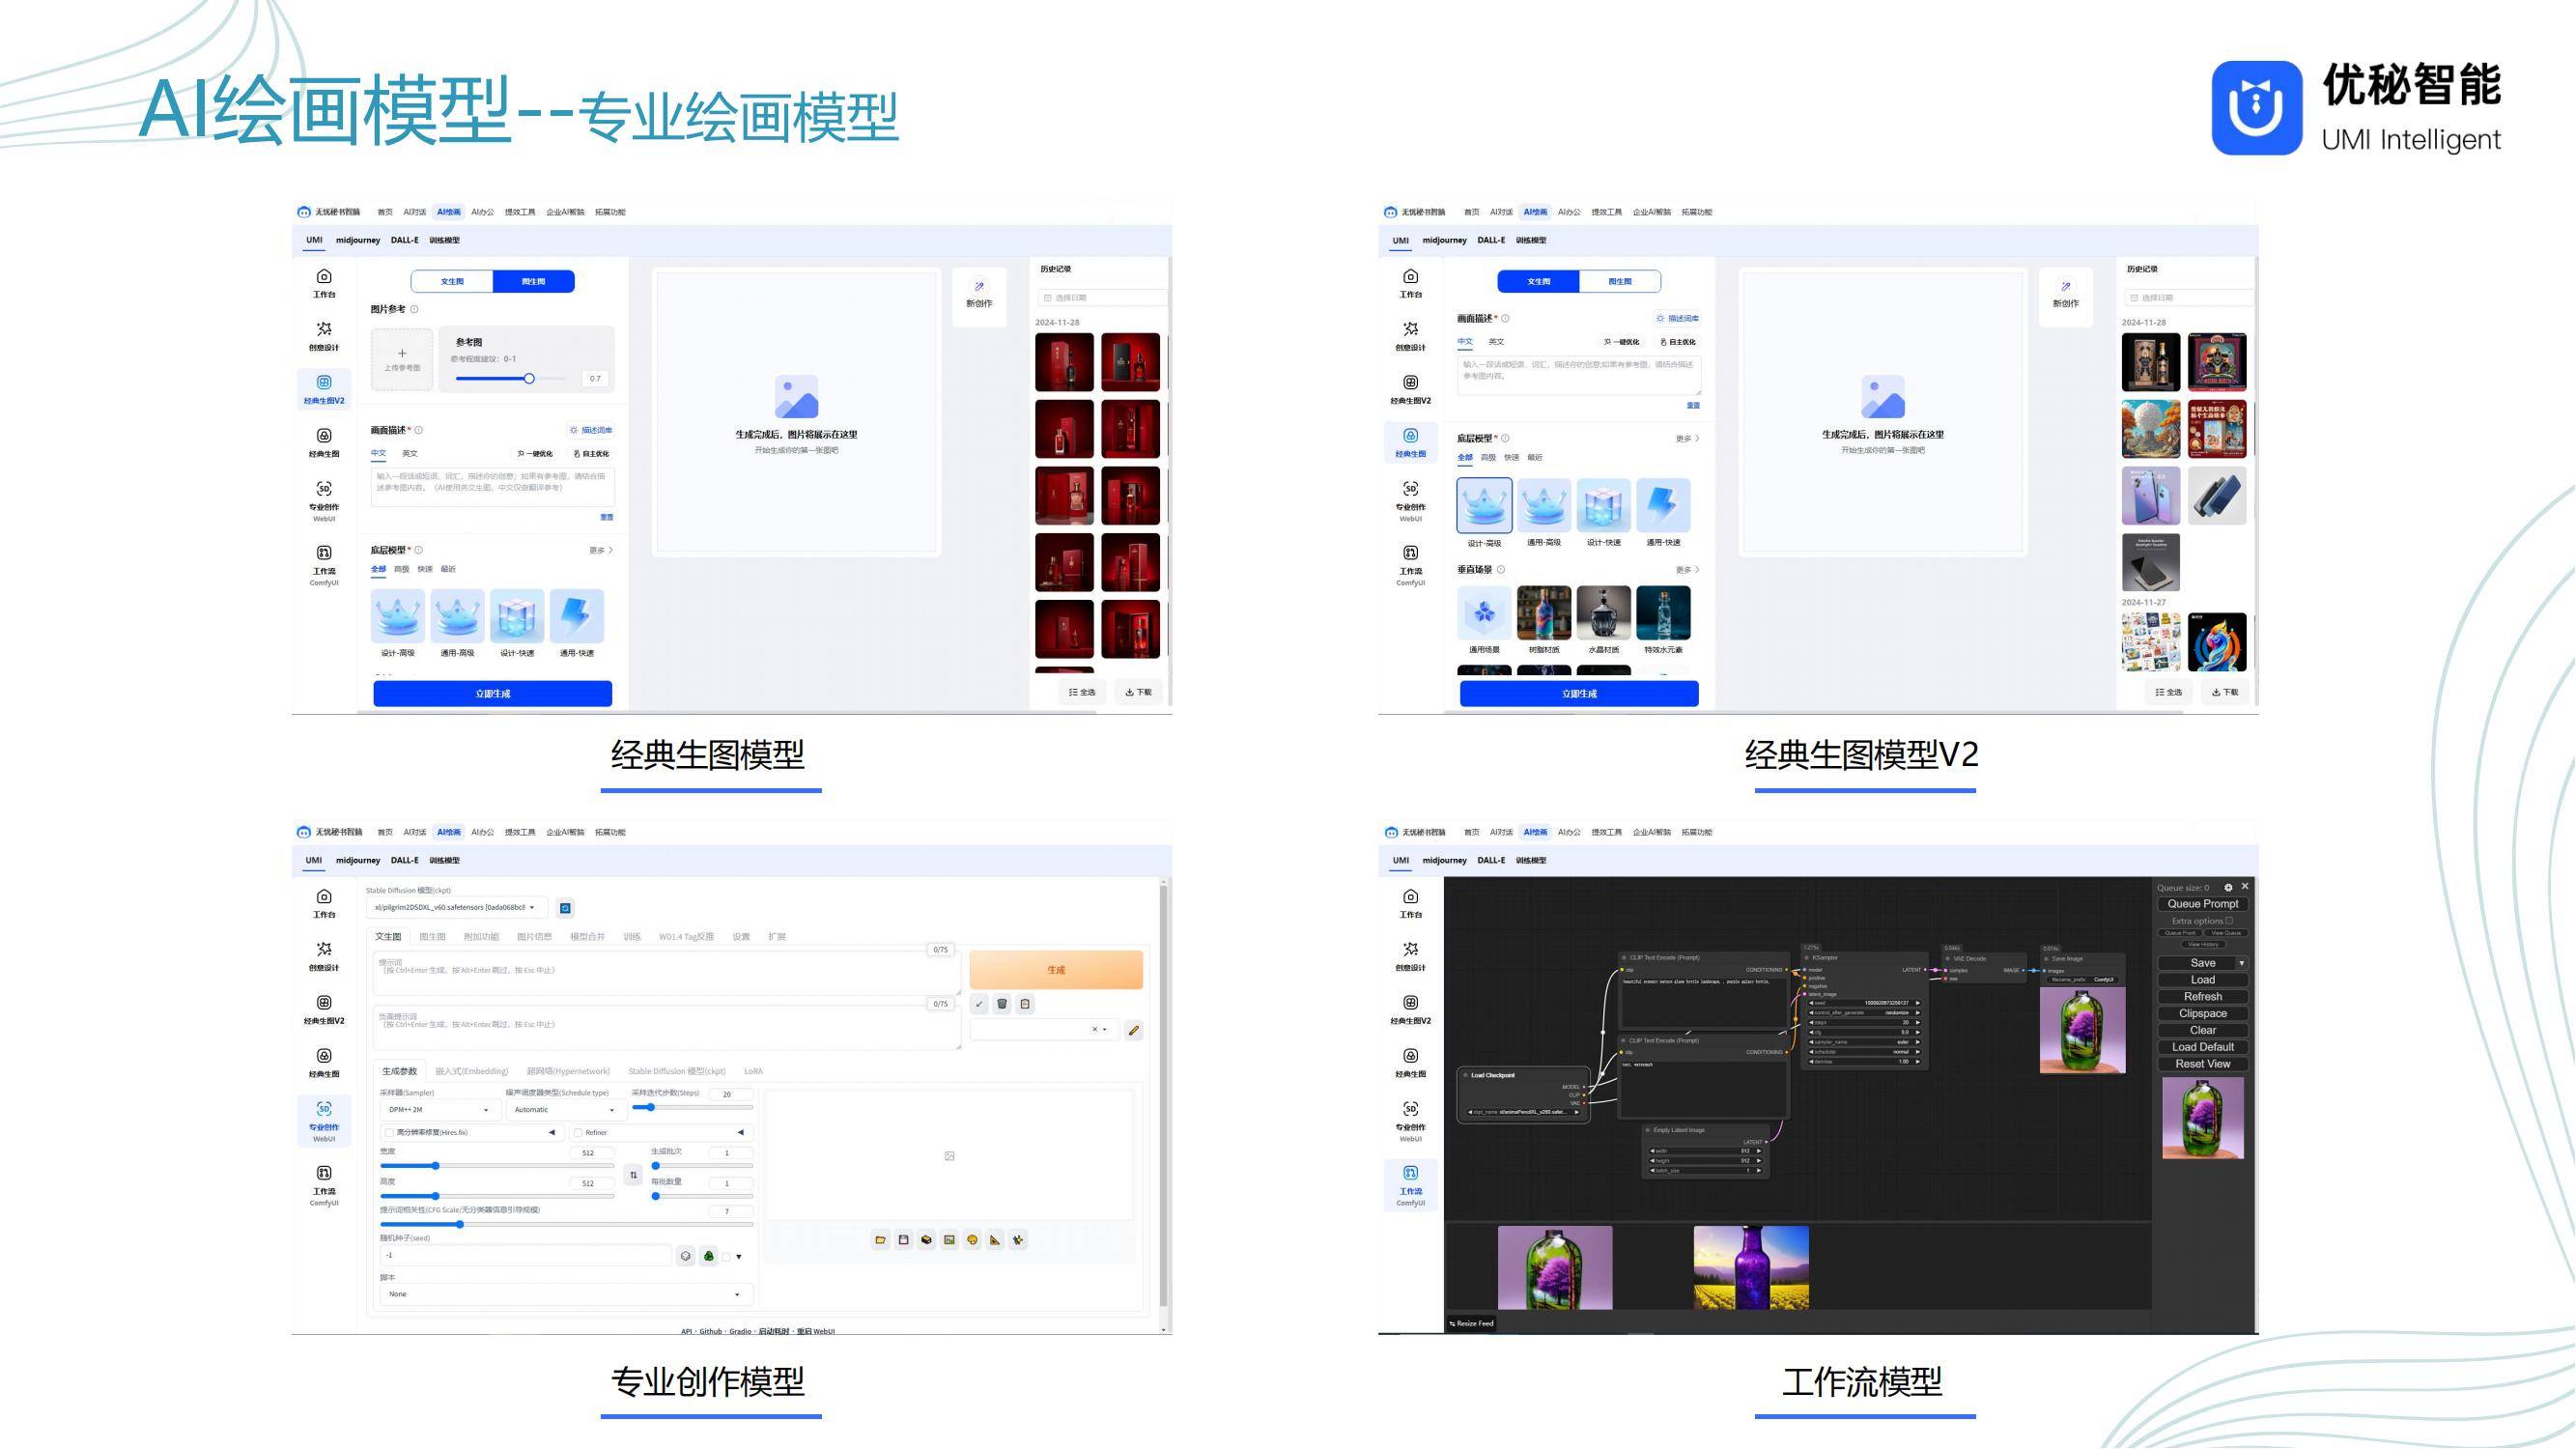Viewport: 2576px width, 1449px height.
Task: Expand the Automatic schedule type dropdown
Action: (x=564, y=1110)
